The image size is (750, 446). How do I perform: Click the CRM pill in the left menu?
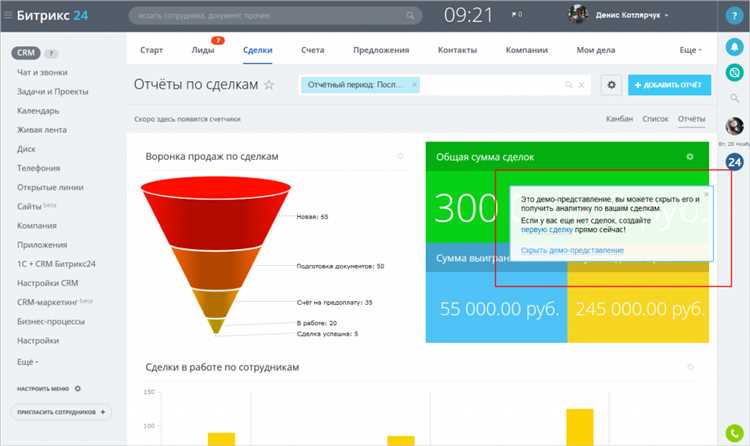26,53
